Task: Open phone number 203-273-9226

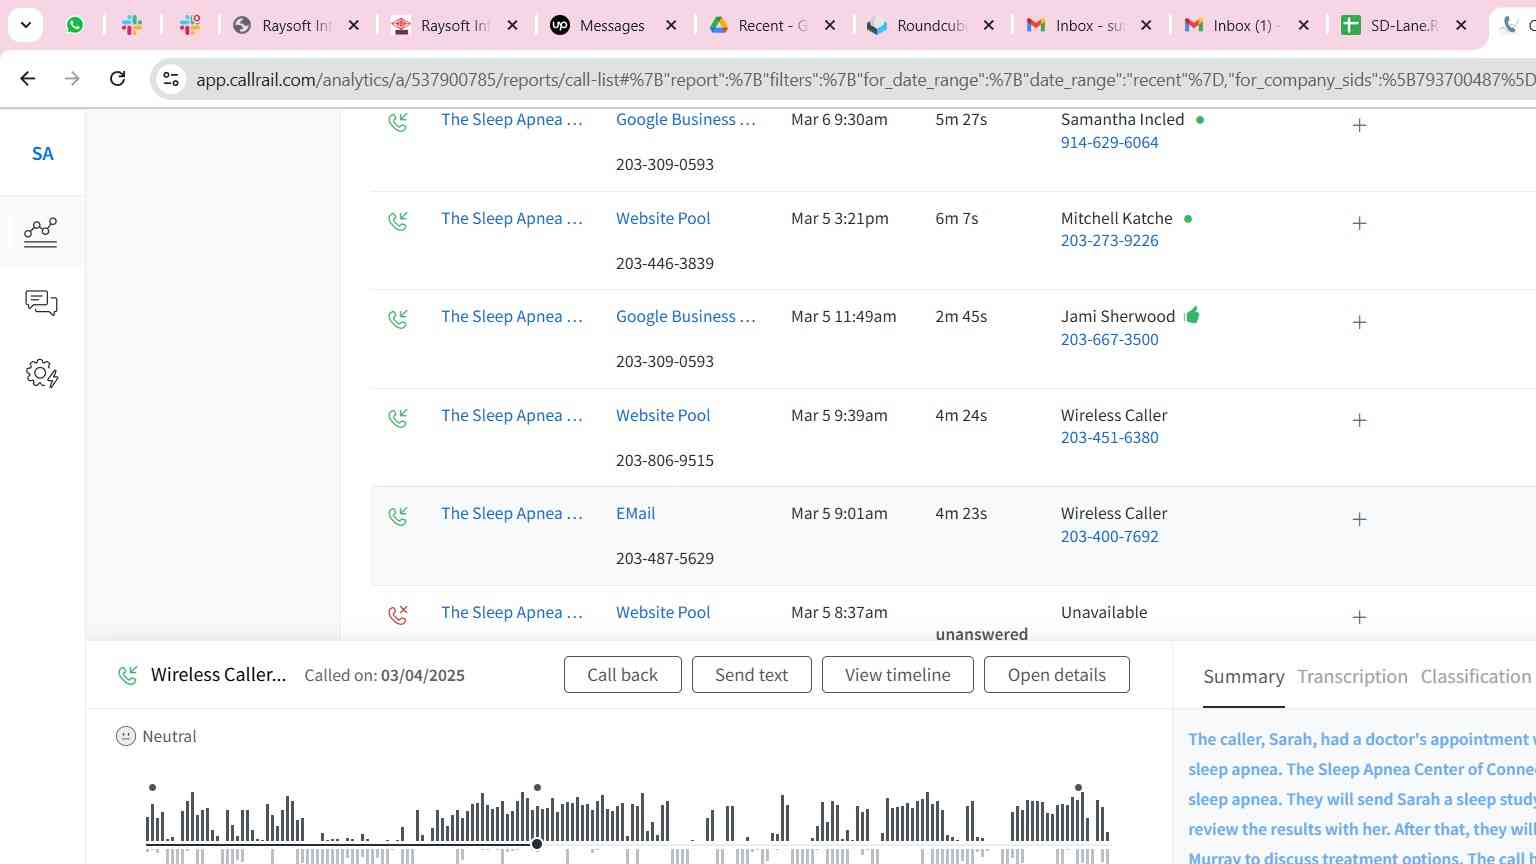Action: (1109, 240)
